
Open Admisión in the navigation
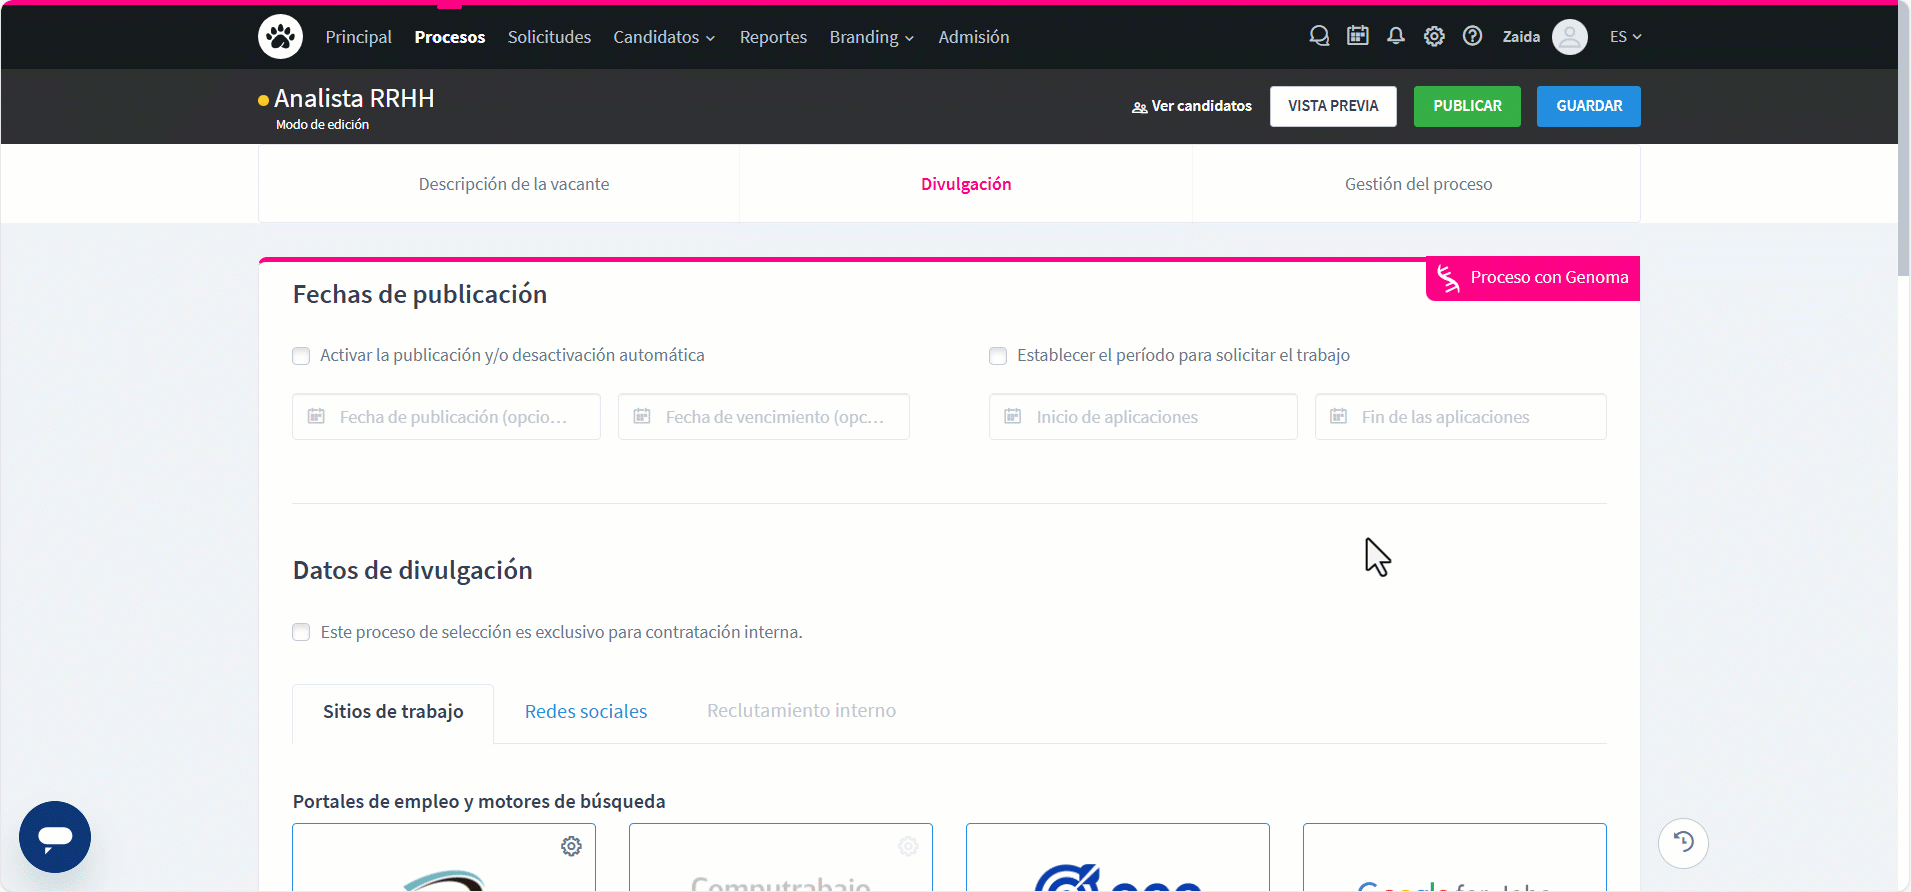tap(973, 37)
